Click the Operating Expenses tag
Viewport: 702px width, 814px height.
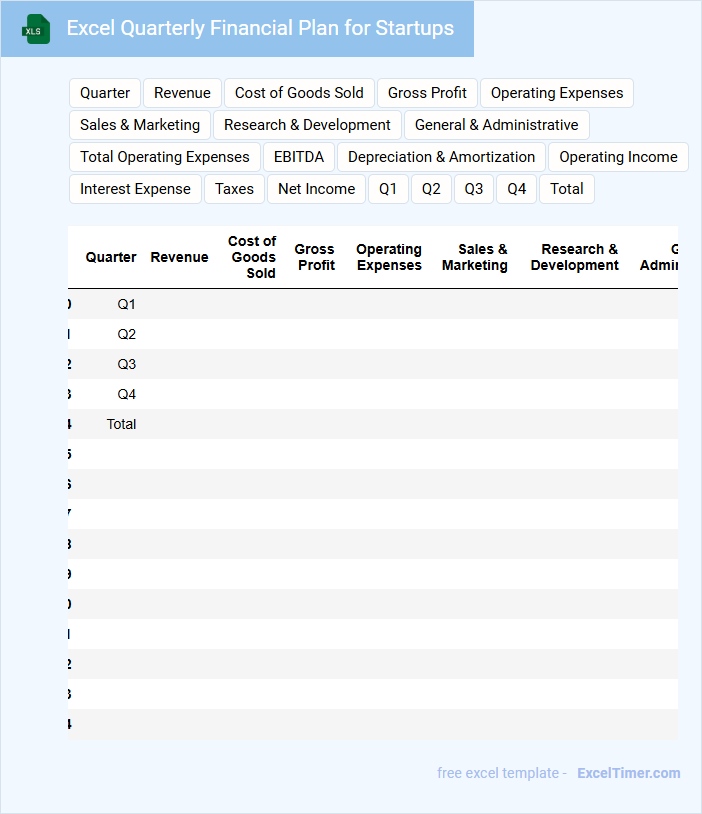(x=557, y=93)
